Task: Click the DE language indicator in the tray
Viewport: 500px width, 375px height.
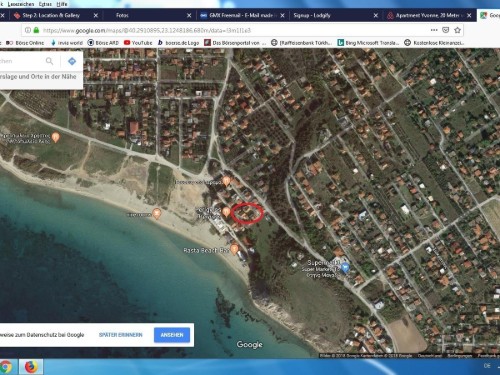Action: point(487,366)
